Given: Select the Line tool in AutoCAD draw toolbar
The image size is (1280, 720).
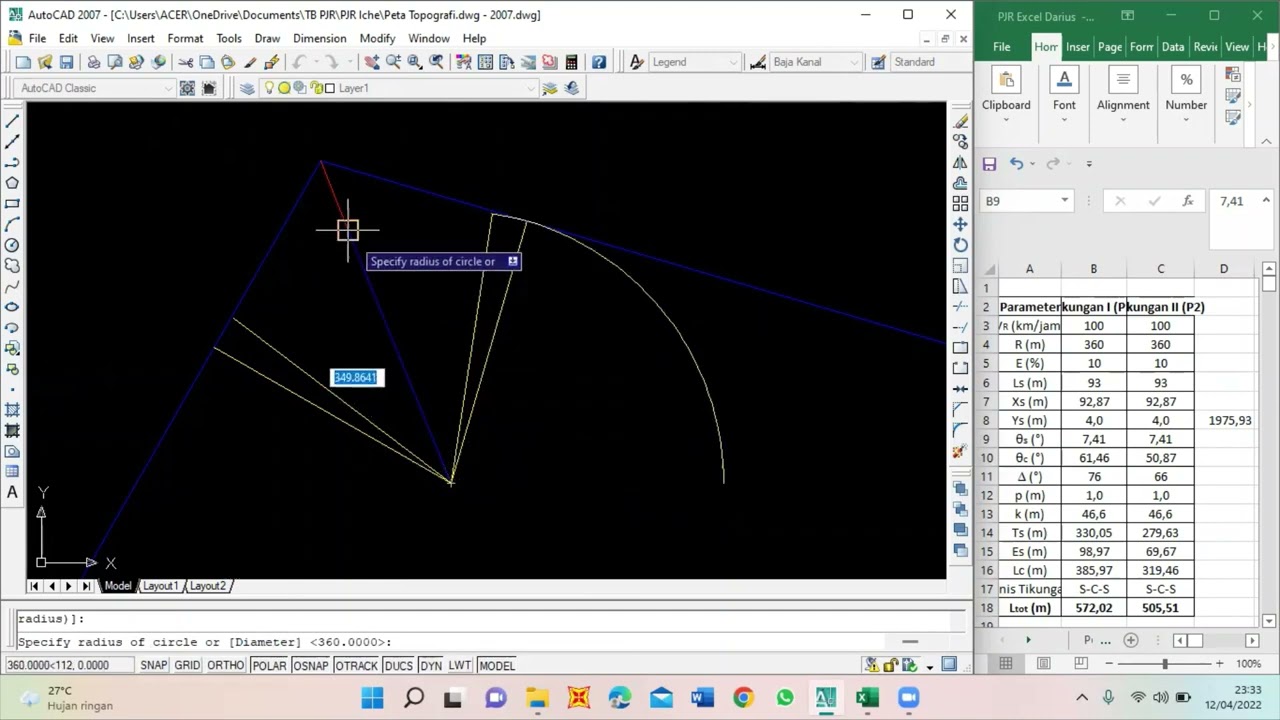Looking at the screenshot, I should [12, 121].
